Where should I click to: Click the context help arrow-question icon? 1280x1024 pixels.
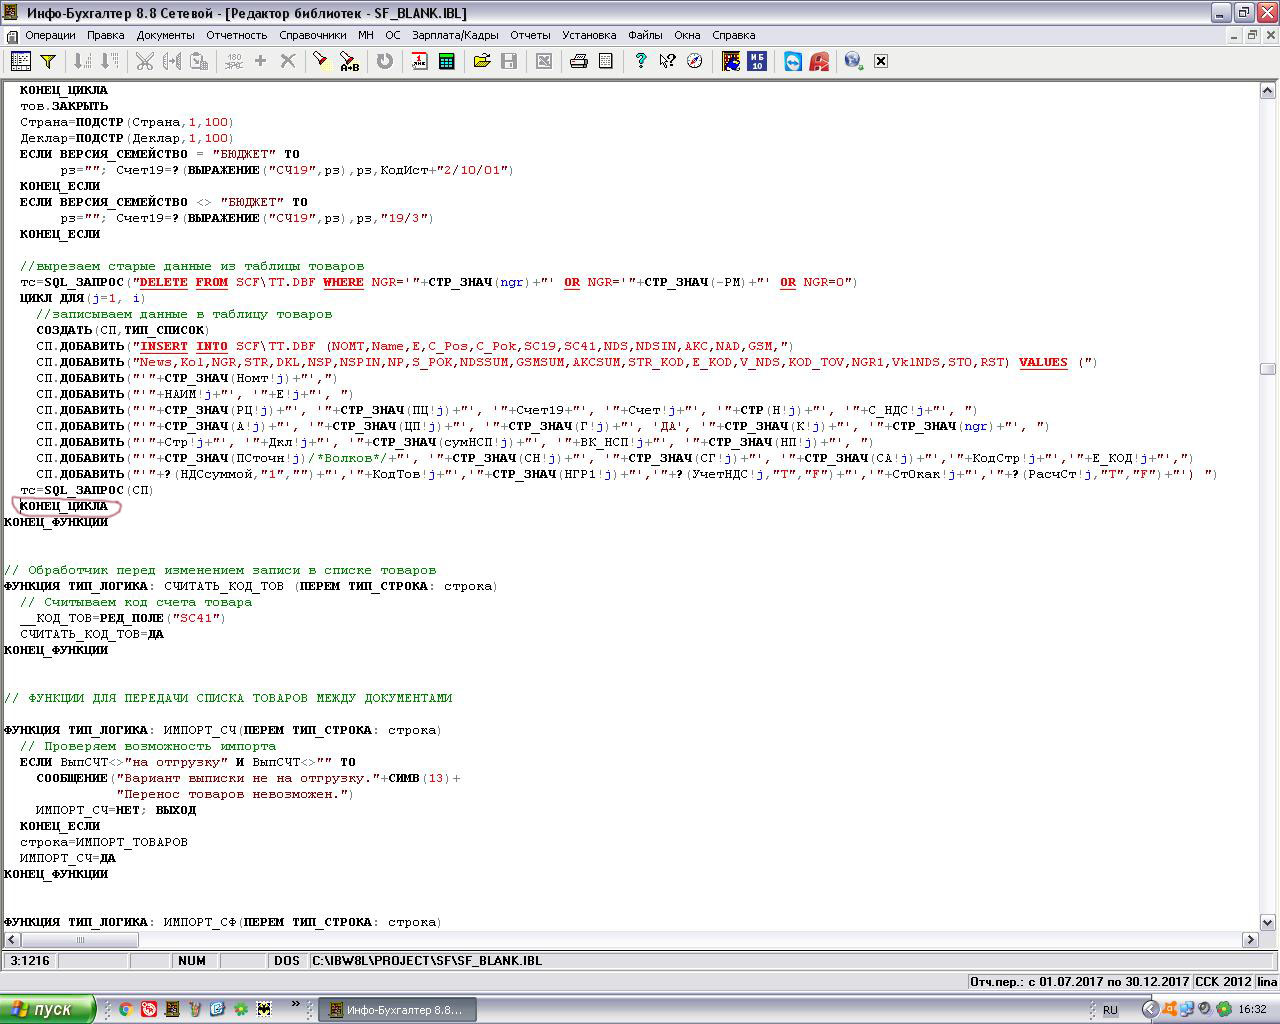[667, 61]
